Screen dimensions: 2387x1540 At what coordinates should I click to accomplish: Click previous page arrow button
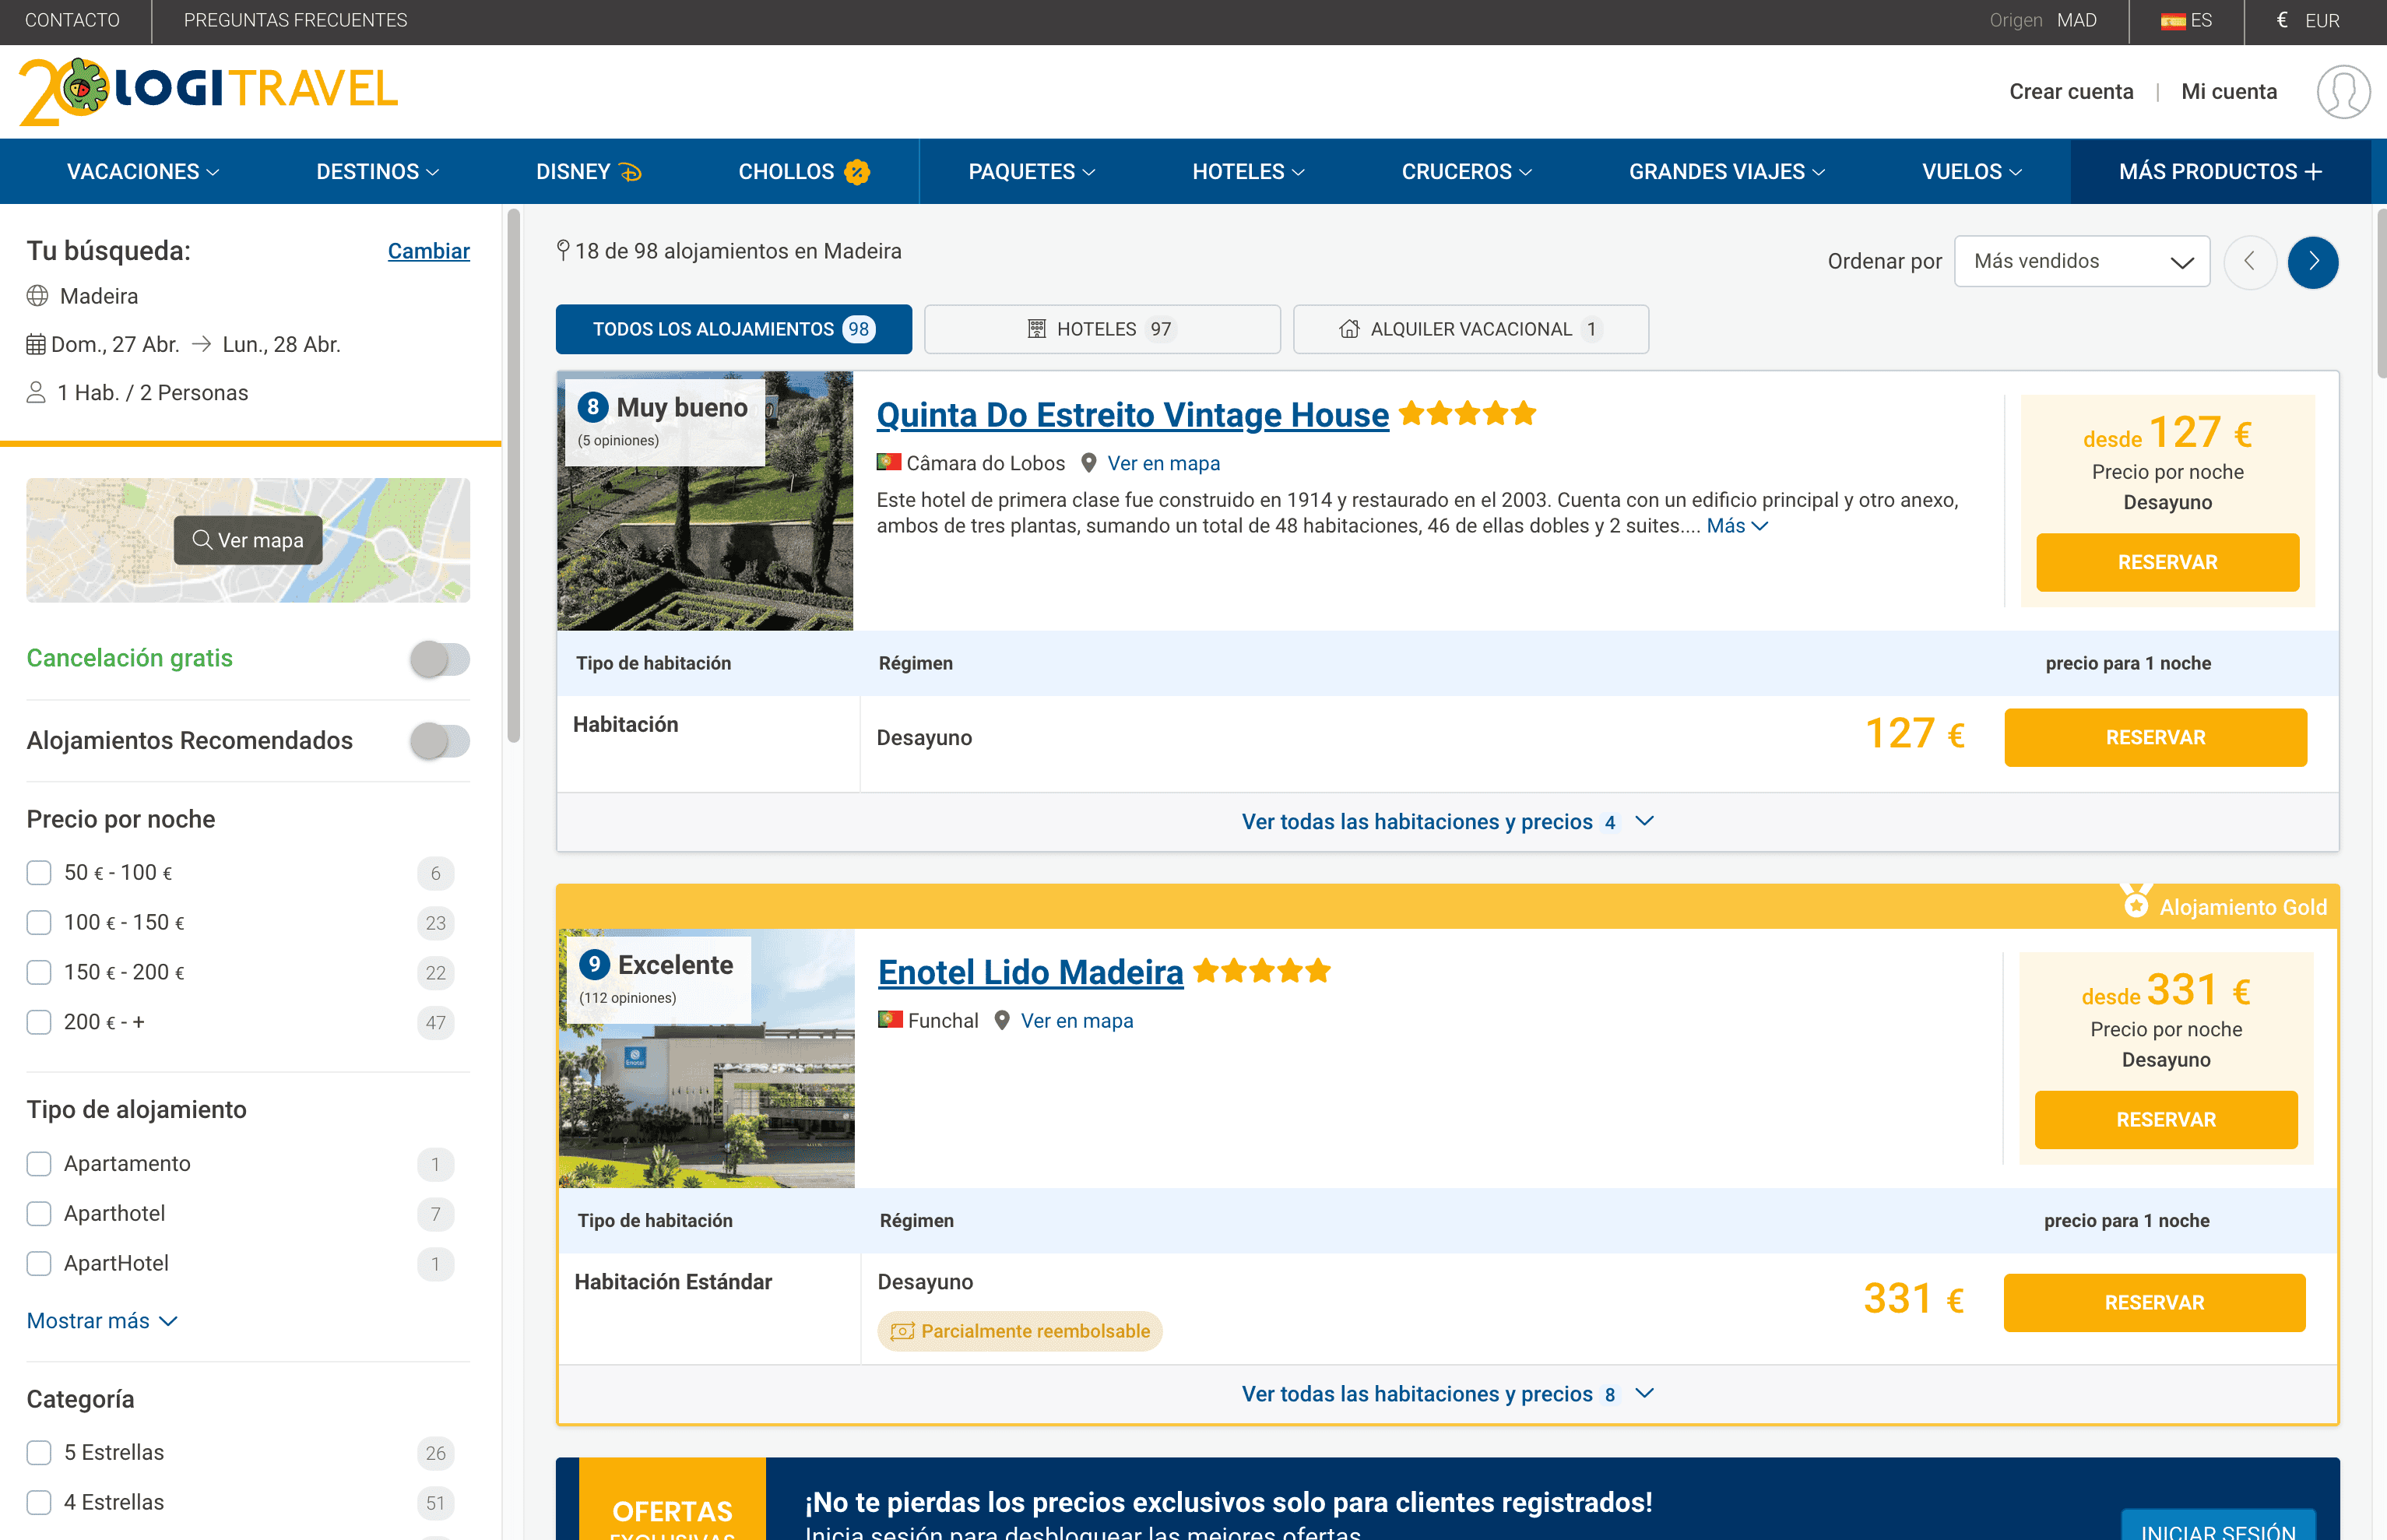pyautogui.click(x=2249, y=262)
